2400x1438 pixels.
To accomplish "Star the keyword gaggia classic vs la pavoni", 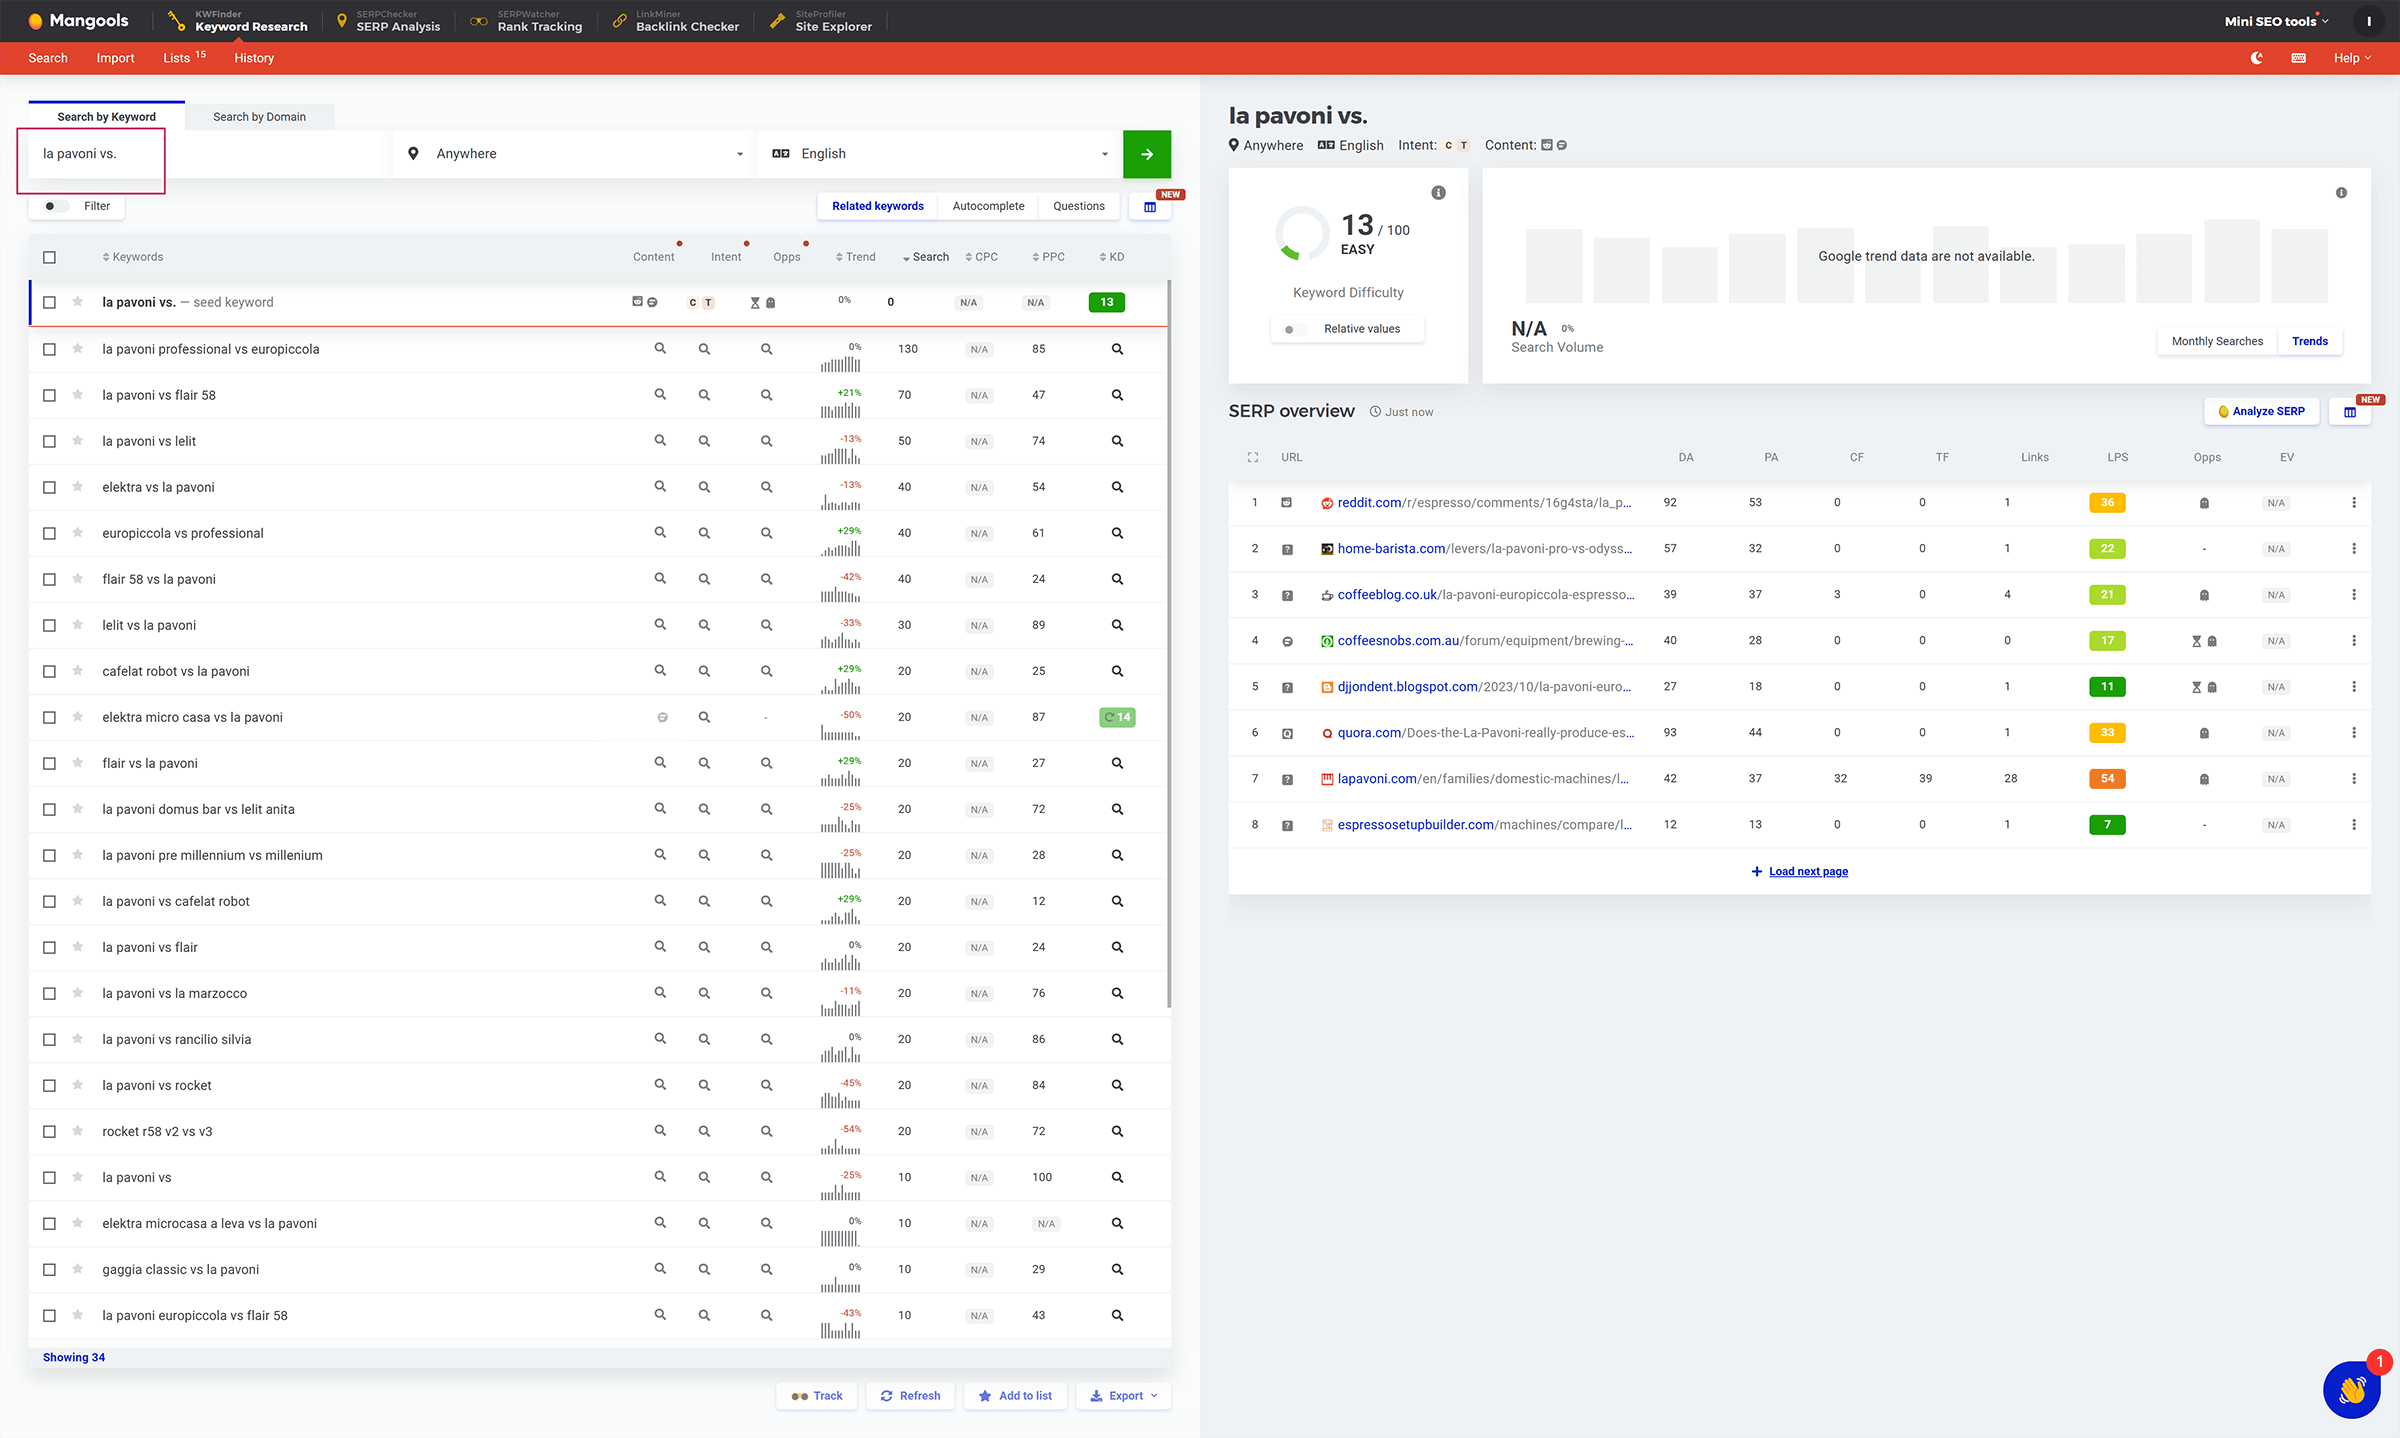I will [77, 1269].
